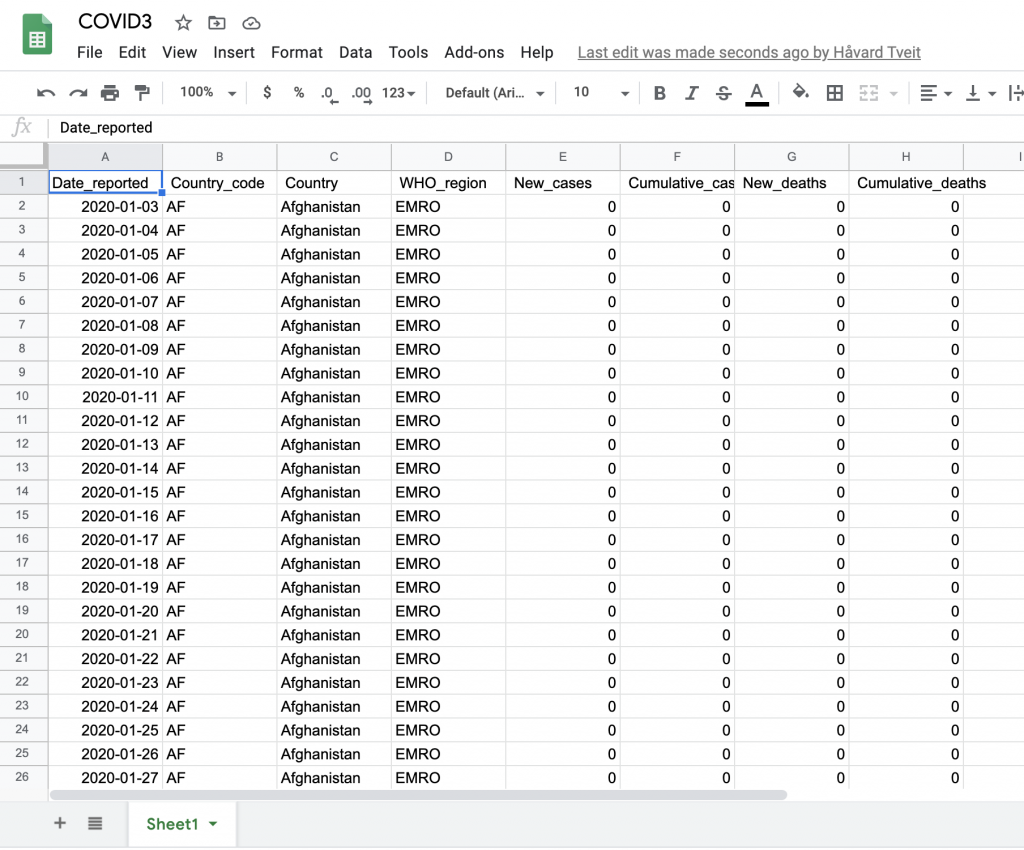Open the more formats 123 dropdown
This screenshot has height=850, width=1024.
tap(399, 93)
